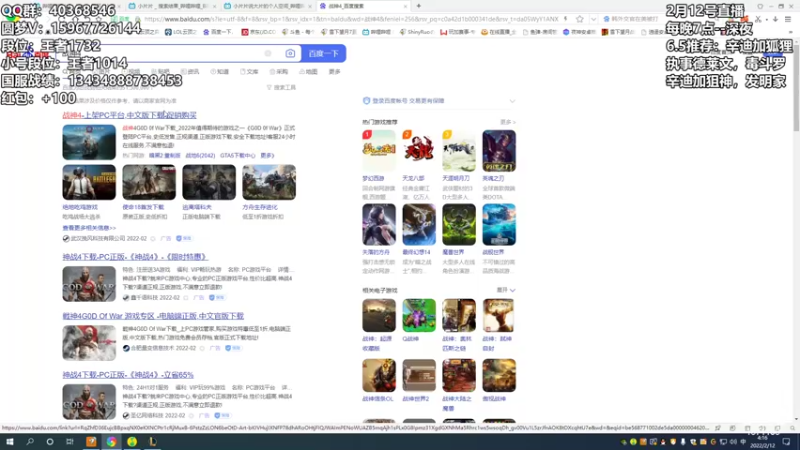Open the browser hamburger menu

(788, 19)
